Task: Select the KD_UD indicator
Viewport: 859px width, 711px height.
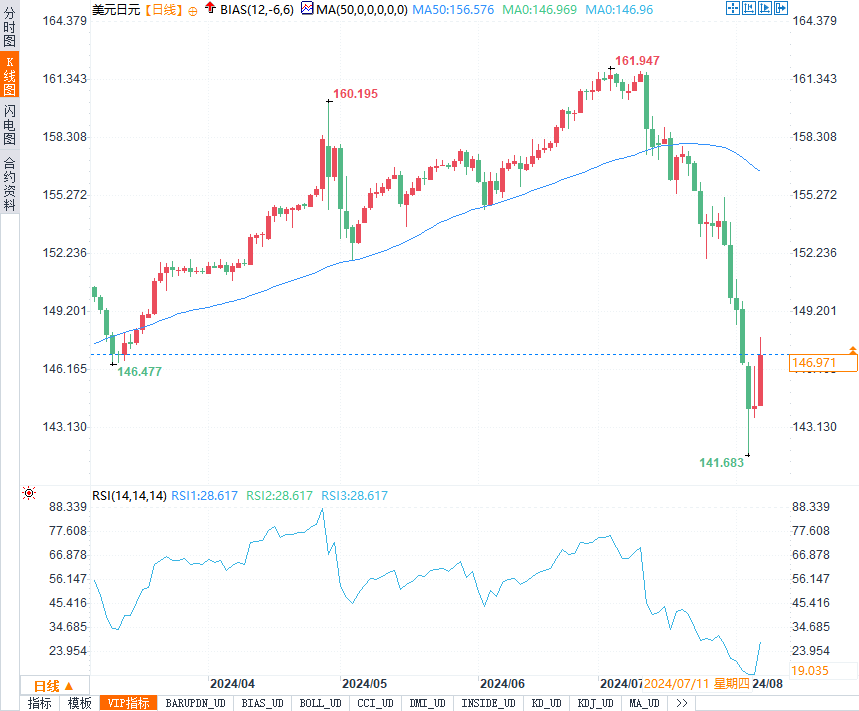Action: point(546,703)
